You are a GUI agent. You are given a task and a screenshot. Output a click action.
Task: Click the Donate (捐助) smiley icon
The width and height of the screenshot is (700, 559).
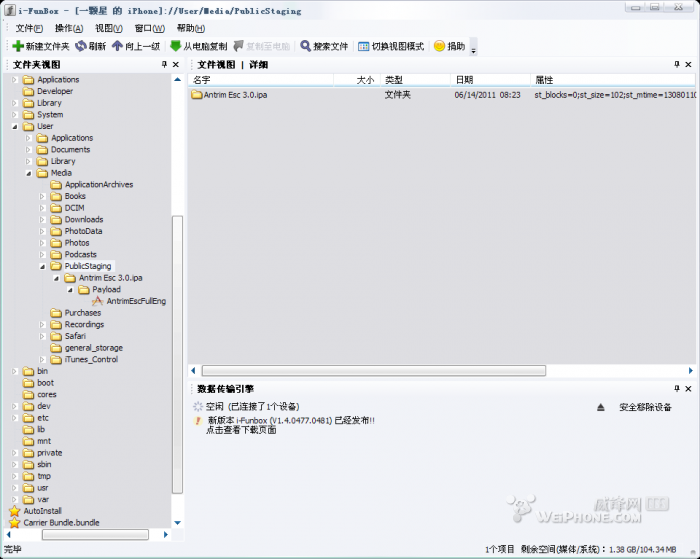(439, 46)
